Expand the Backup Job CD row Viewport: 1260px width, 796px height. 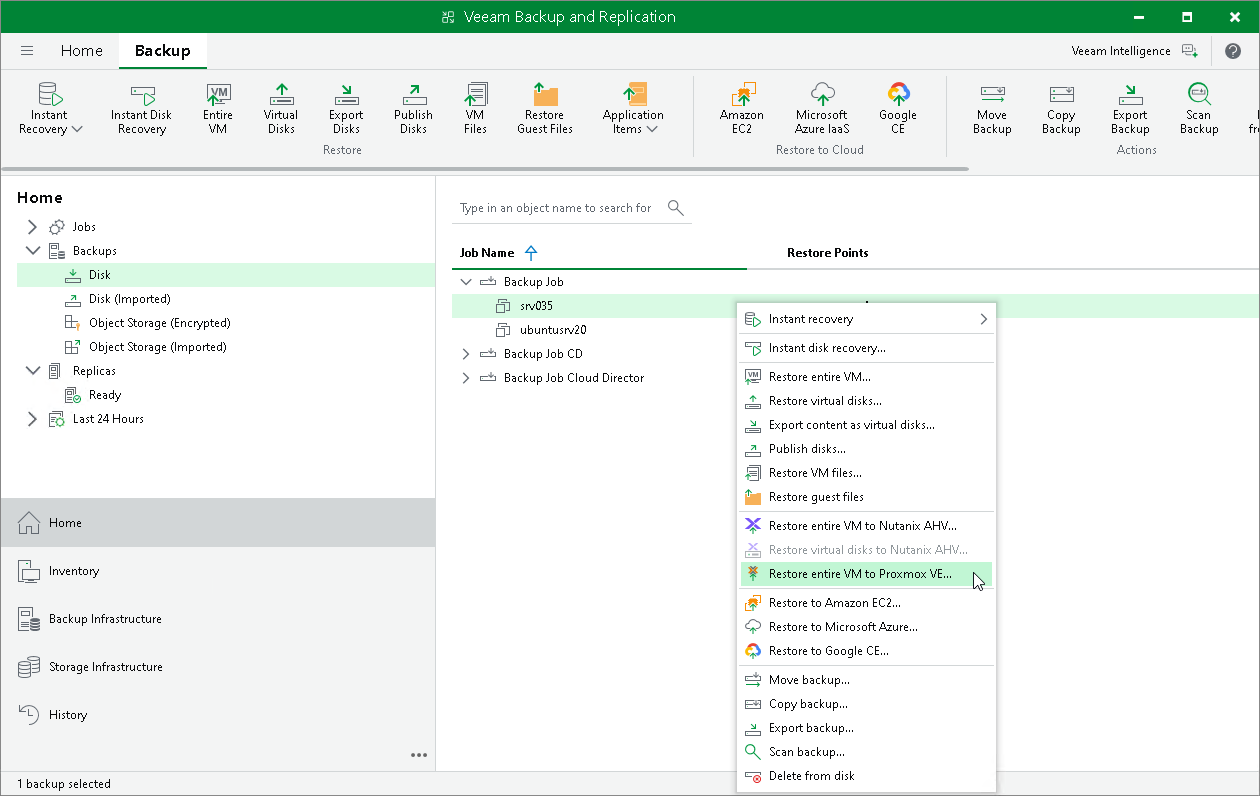point(465,354)
